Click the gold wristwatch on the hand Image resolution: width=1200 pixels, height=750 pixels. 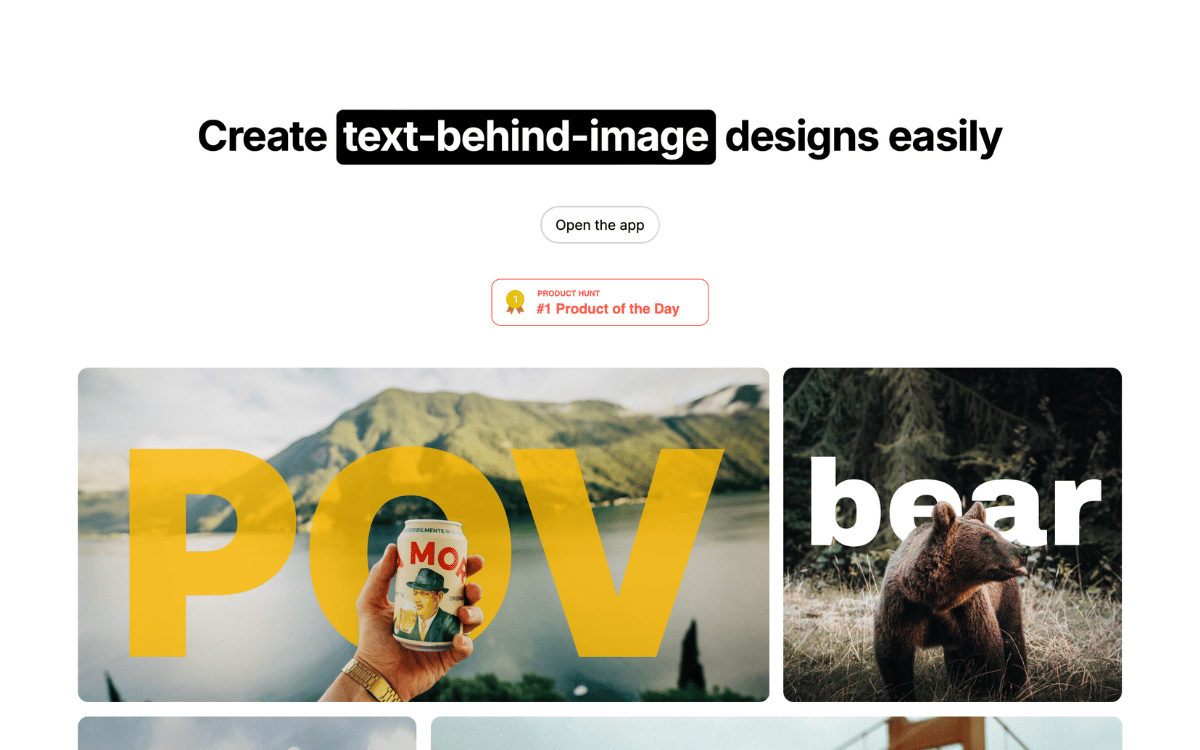pyautogui.click(x=374, y=681)
